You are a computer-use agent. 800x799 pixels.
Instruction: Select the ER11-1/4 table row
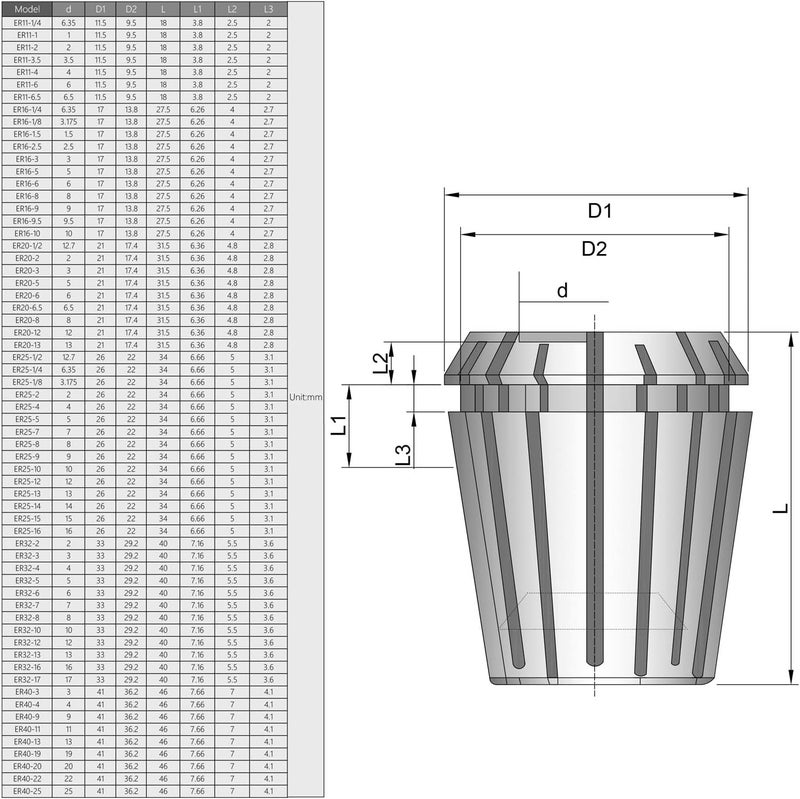click(x=29, y=22)
